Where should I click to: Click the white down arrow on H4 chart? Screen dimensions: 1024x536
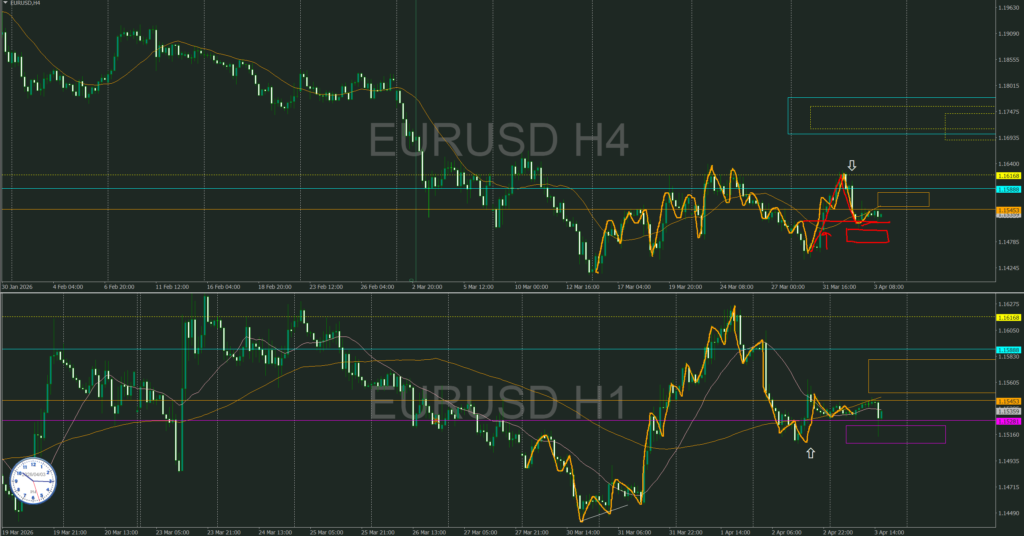[x=851, y=165]
